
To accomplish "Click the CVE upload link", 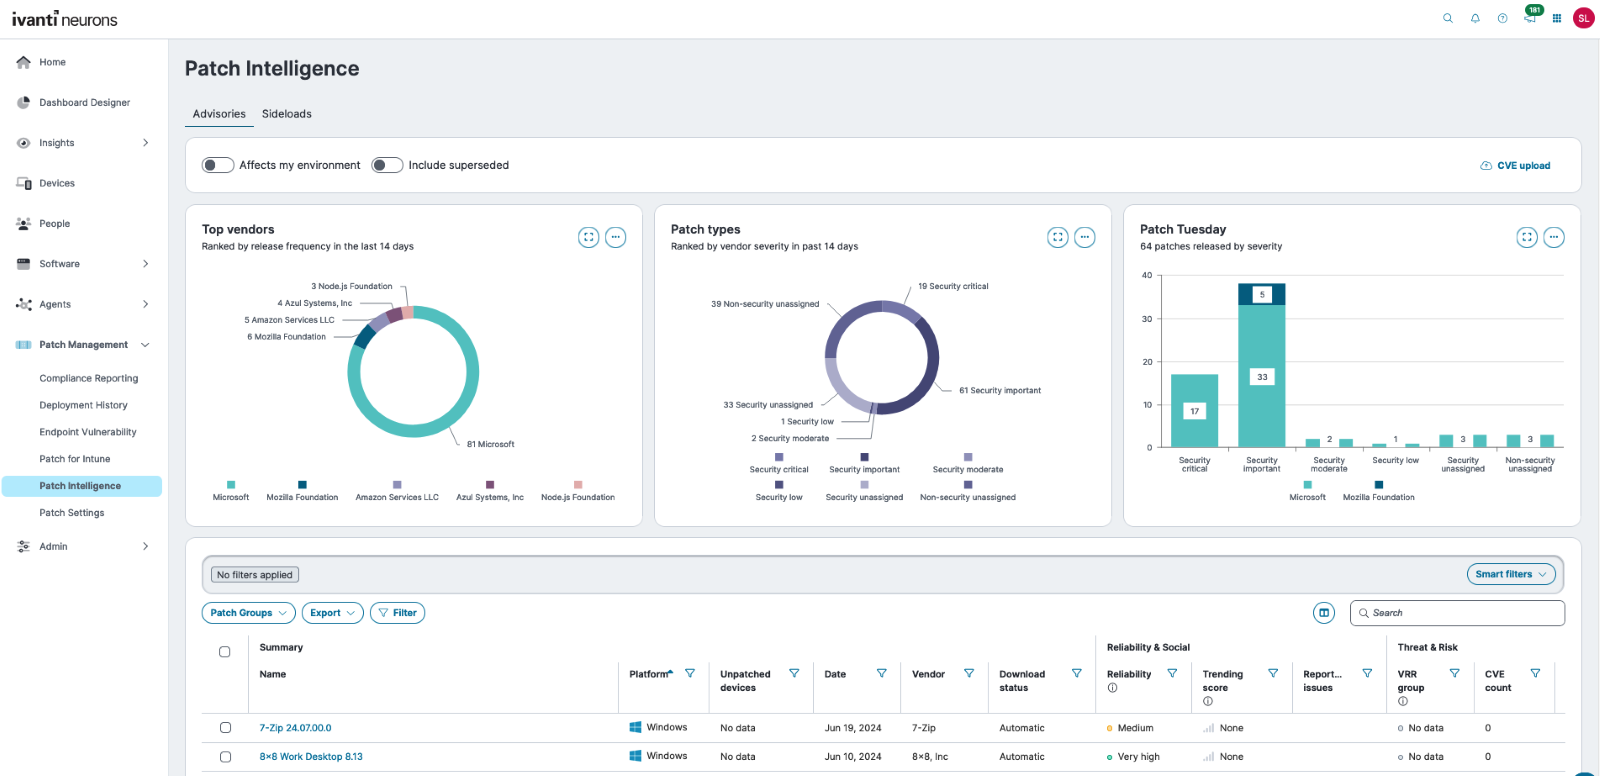I will tap(1515, 166).
